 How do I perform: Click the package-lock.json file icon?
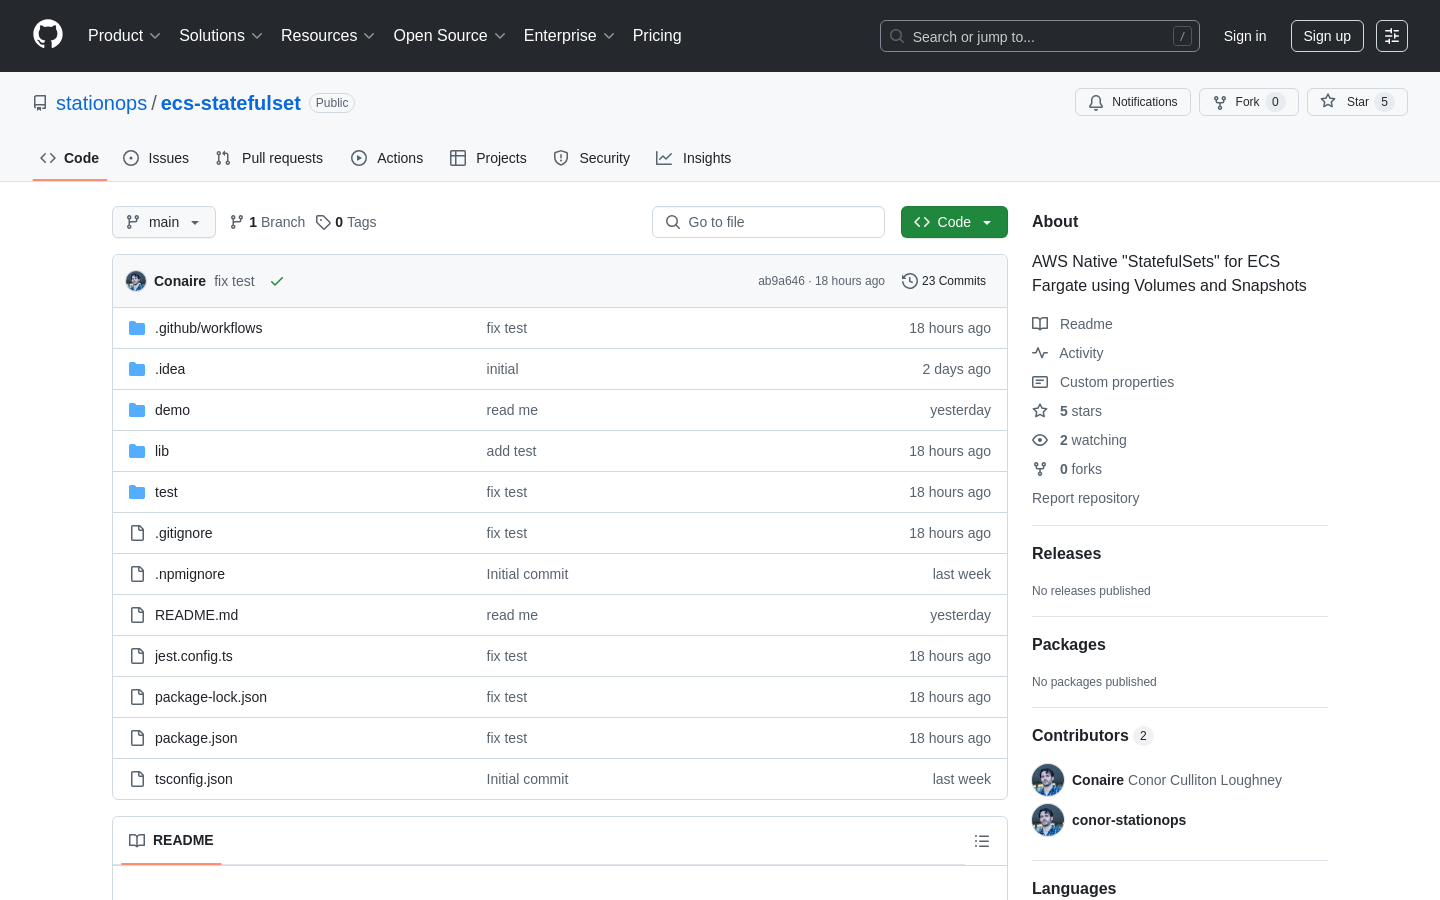pyautogui.click(x=137, y=697)
